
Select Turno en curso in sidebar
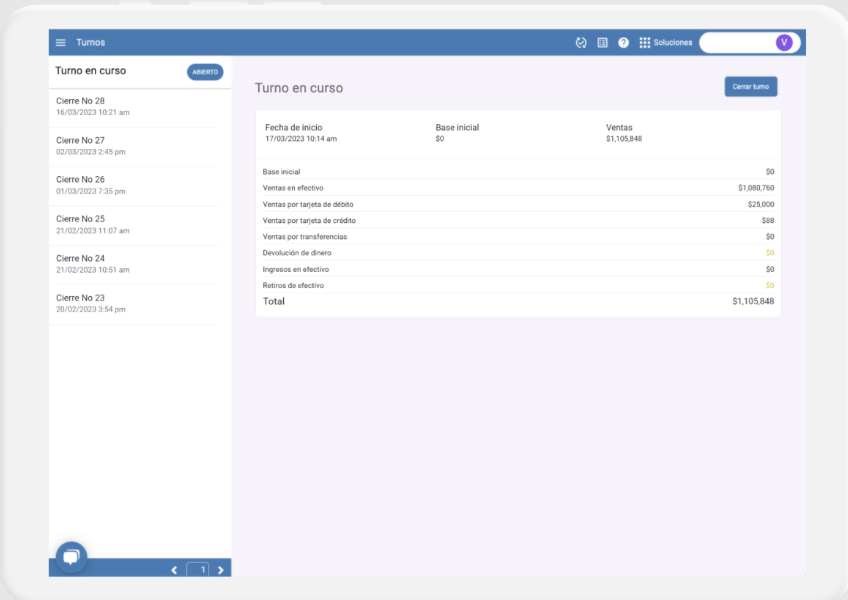(x=91, y=71)
